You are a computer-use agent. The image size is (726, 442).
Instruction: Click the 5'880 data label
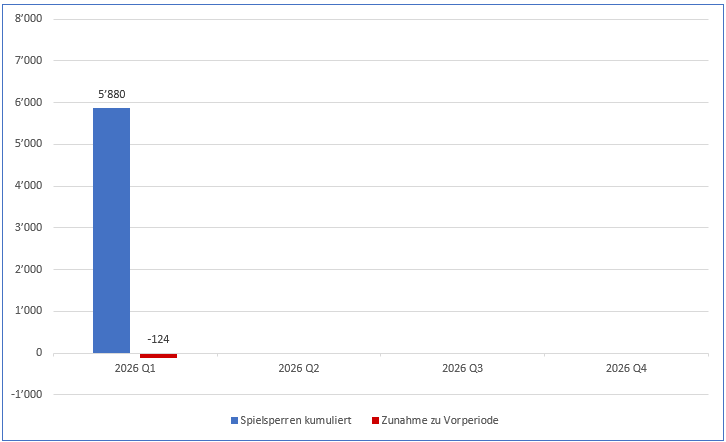click(x=112, y=94)
